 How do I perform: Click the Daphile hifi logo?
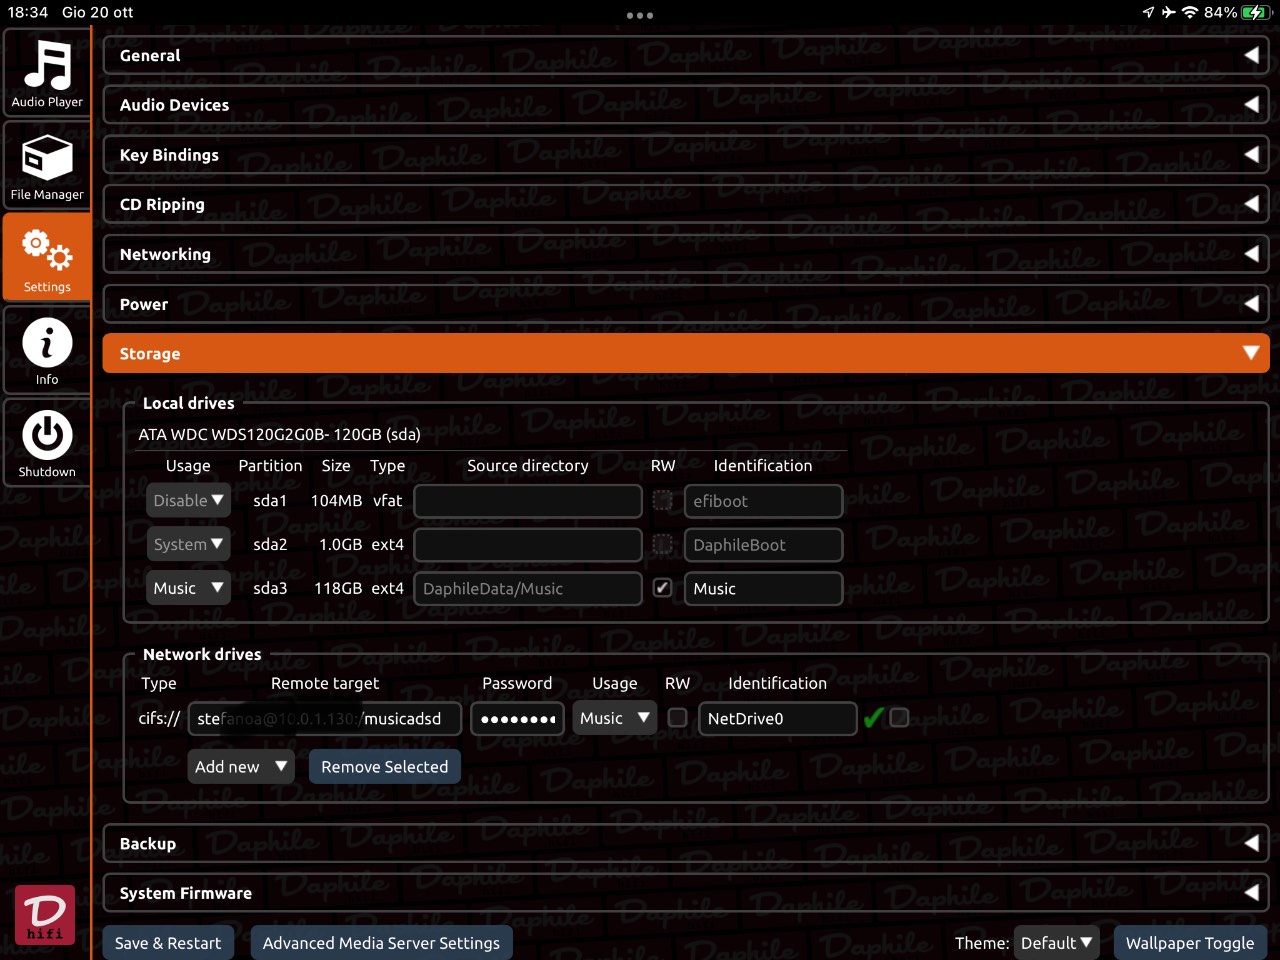(x=45, y=915)
